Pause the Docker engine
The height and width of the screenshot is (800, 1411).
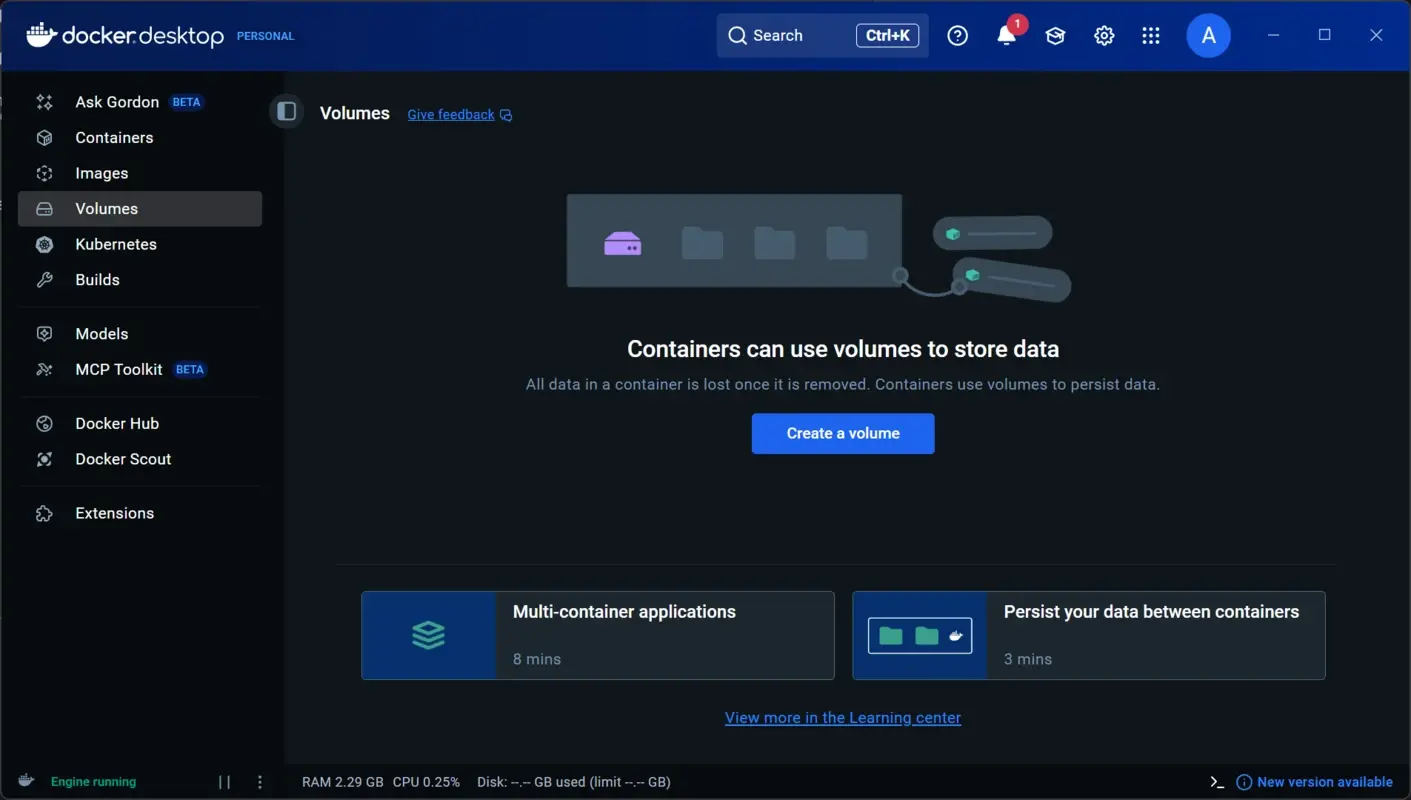(x=223, y=781)
